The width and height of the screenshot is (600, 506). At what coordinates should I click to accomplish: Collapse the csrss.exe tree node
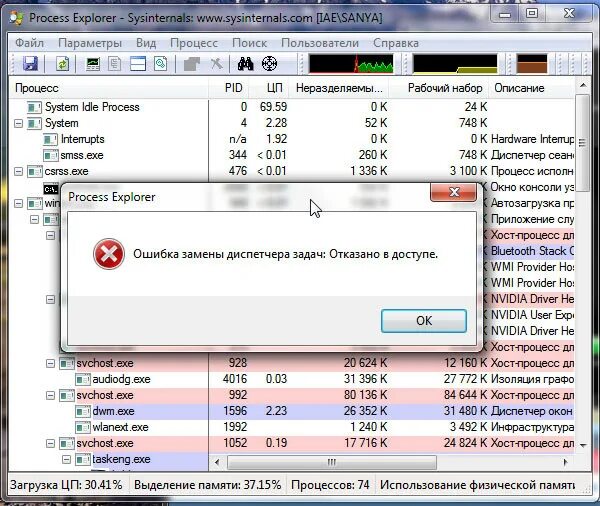(x=18, y=171)
